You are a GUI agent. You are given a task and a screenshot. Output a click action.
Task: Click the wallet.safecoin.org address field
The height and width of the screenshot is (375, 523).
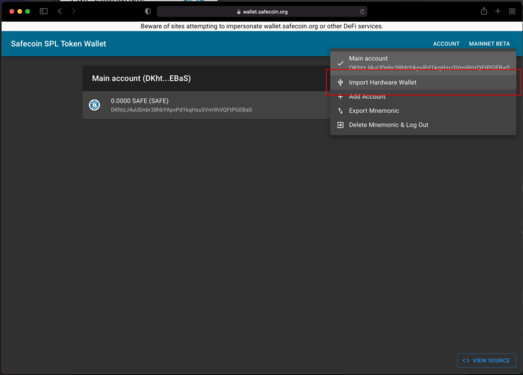[x=262, y=12]
